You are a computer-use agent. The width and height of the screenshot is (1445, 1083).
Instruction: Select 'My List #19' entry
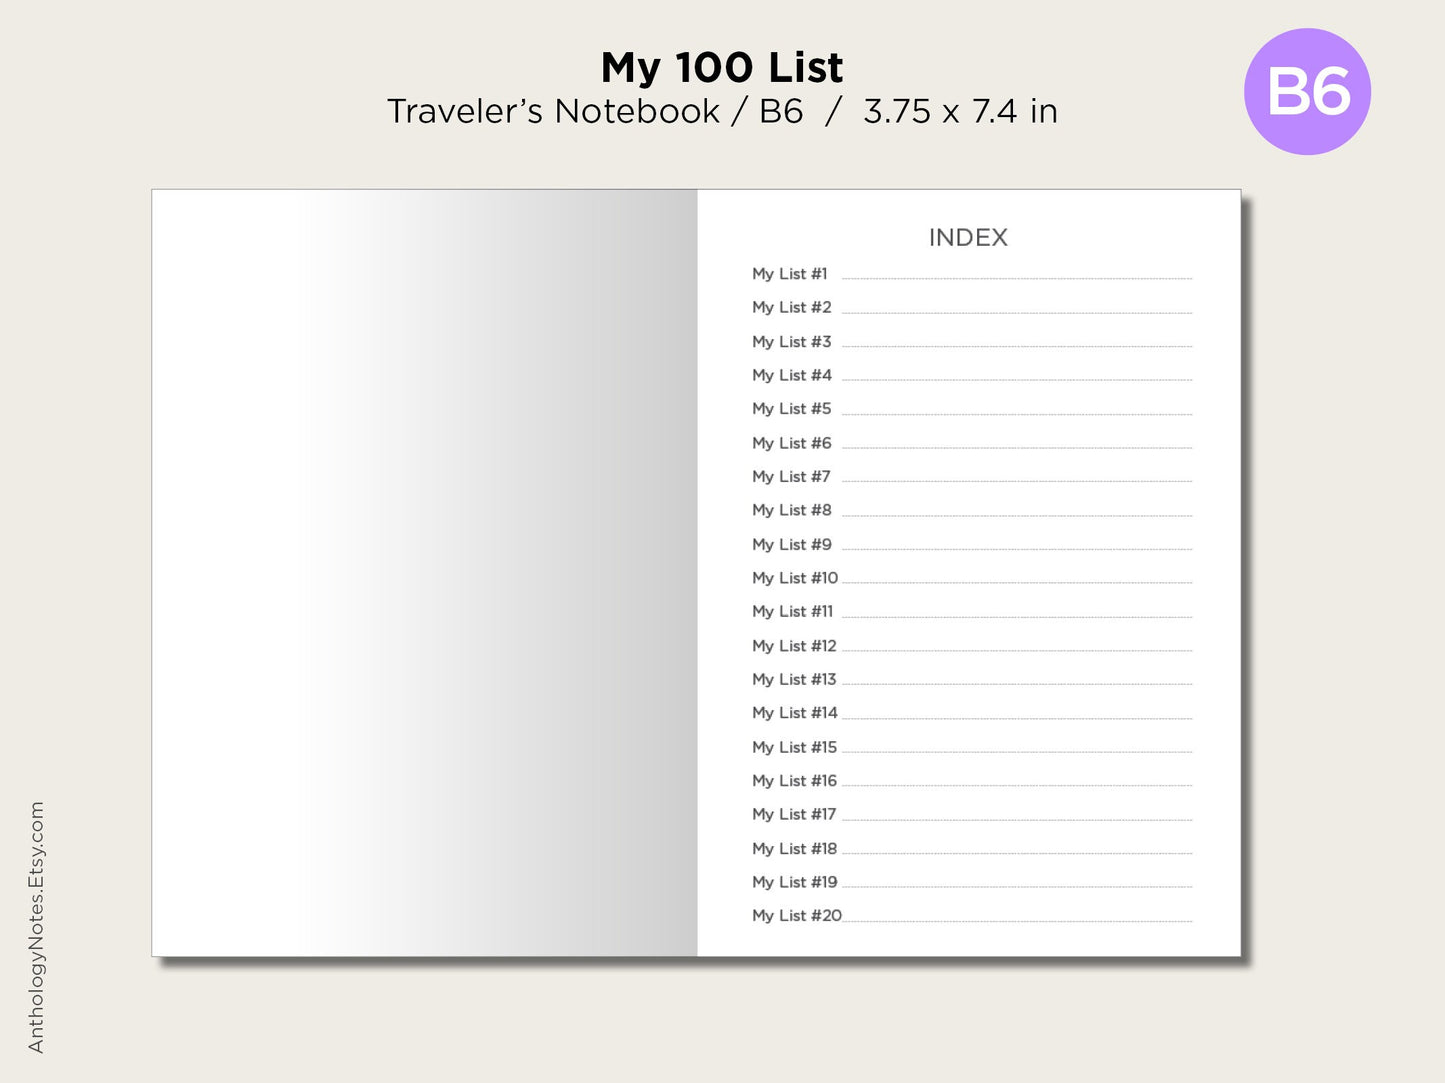(795, 882)
